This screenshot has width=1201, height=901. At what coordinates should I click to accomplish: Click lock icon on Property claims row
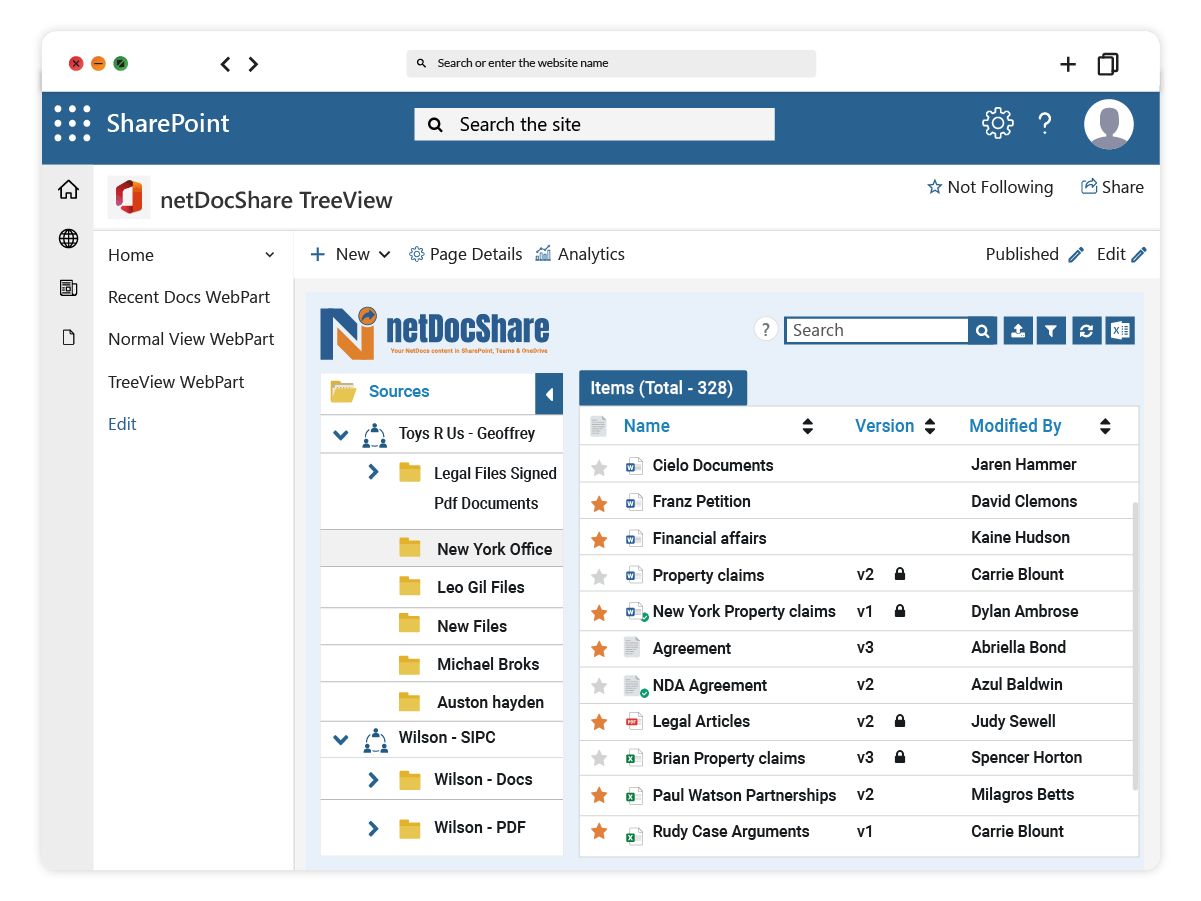point(900,574)
